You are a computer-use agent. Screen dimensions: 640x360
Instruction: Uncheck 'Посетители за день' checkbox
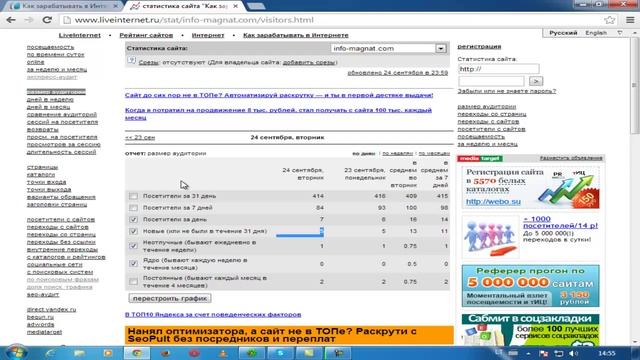(x=133, y=220)
